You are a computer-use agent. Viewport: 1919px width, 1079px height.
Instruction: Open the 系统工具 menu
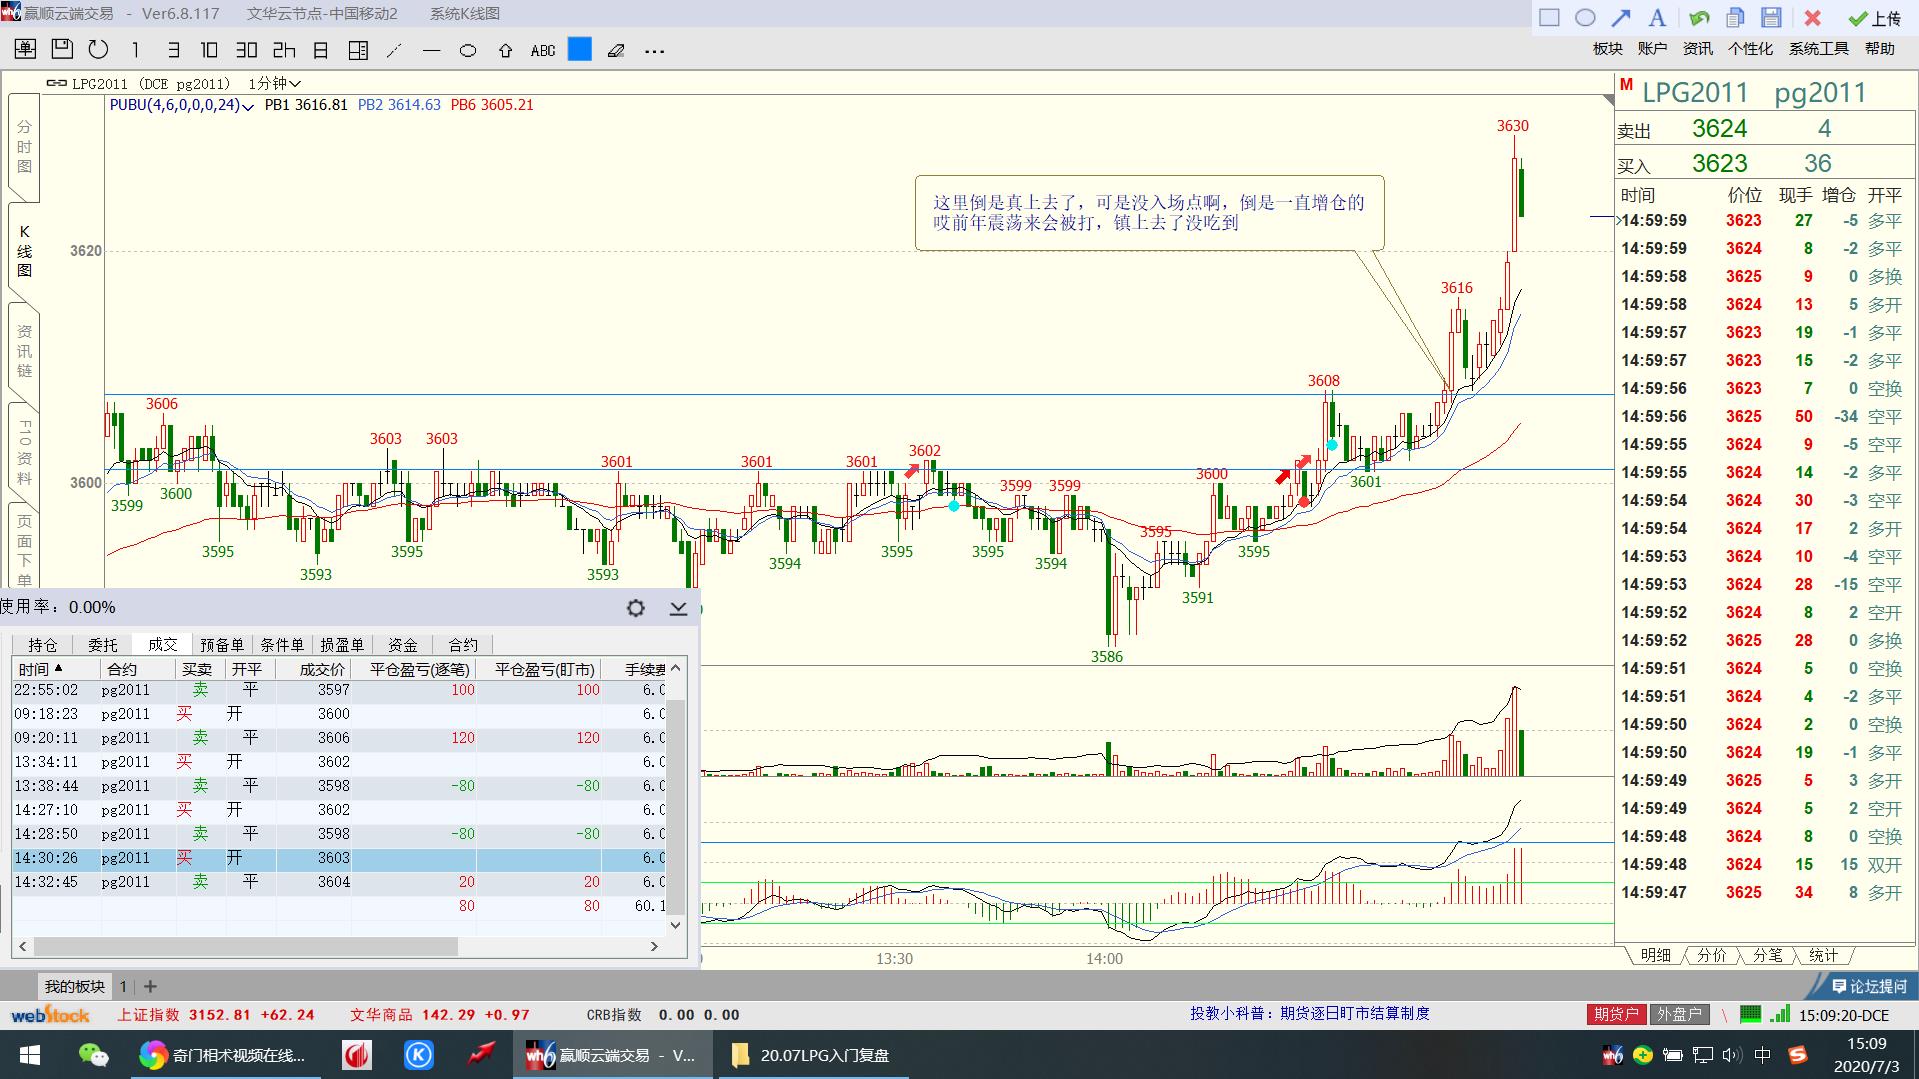click(x=1818, y=48)
